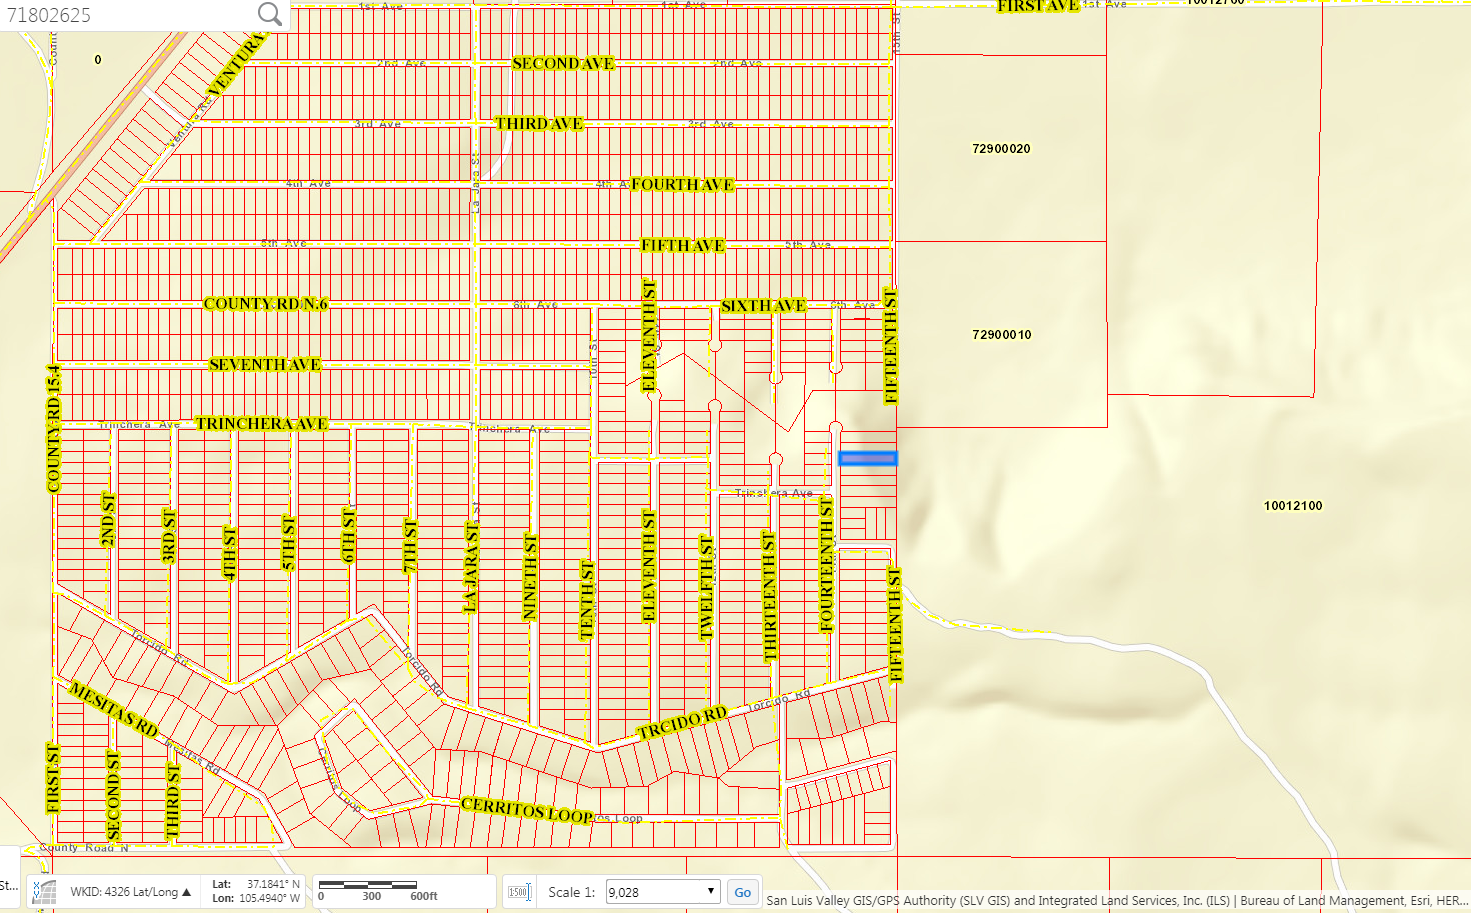Click the San Luis Valley GIS attribution text
1471x913 pixels.
tap(1115, 900)
